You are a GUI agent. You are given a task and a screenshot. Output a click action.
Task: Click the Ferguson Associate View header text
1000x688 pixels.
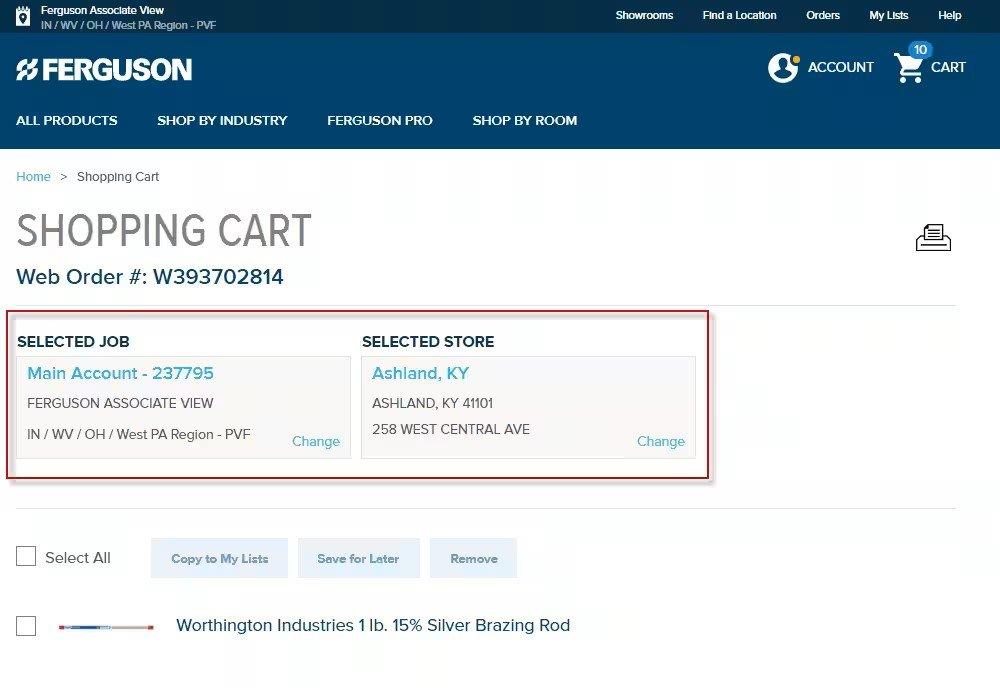coord(102,10)
